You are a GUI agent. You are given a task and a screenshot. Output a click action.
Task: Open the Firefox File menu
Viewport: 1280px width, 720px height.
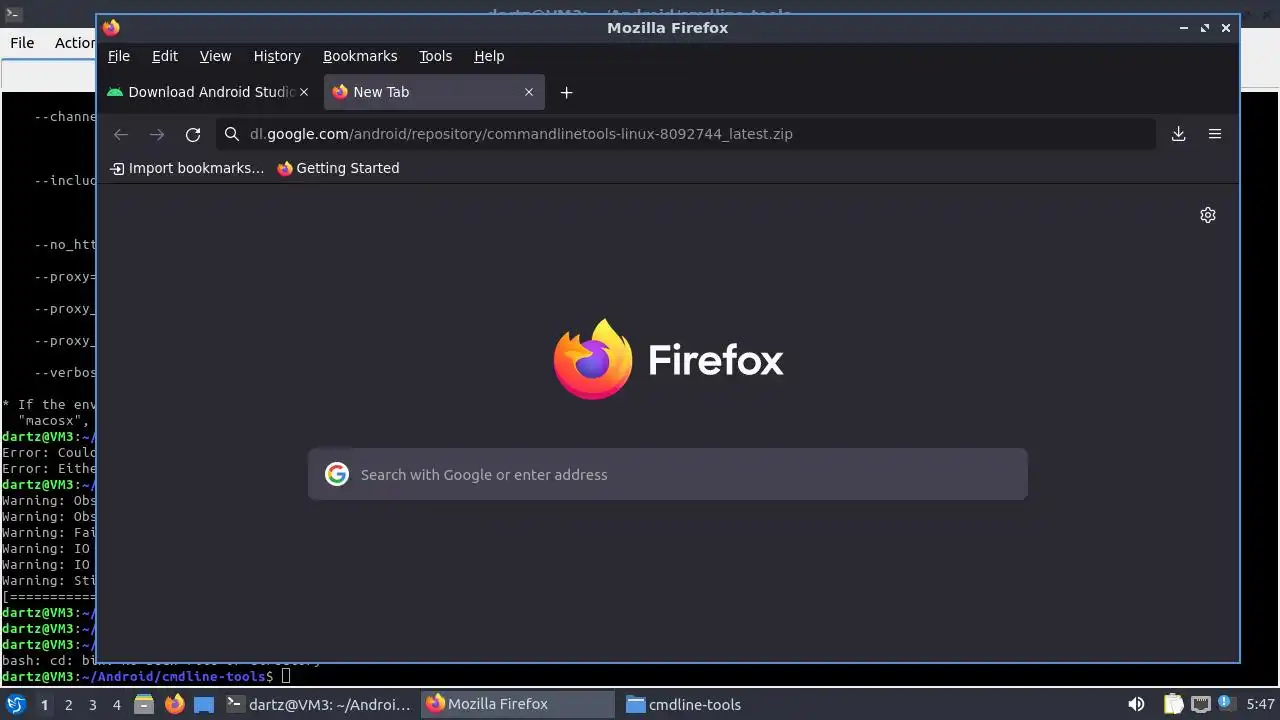[119, 56]
